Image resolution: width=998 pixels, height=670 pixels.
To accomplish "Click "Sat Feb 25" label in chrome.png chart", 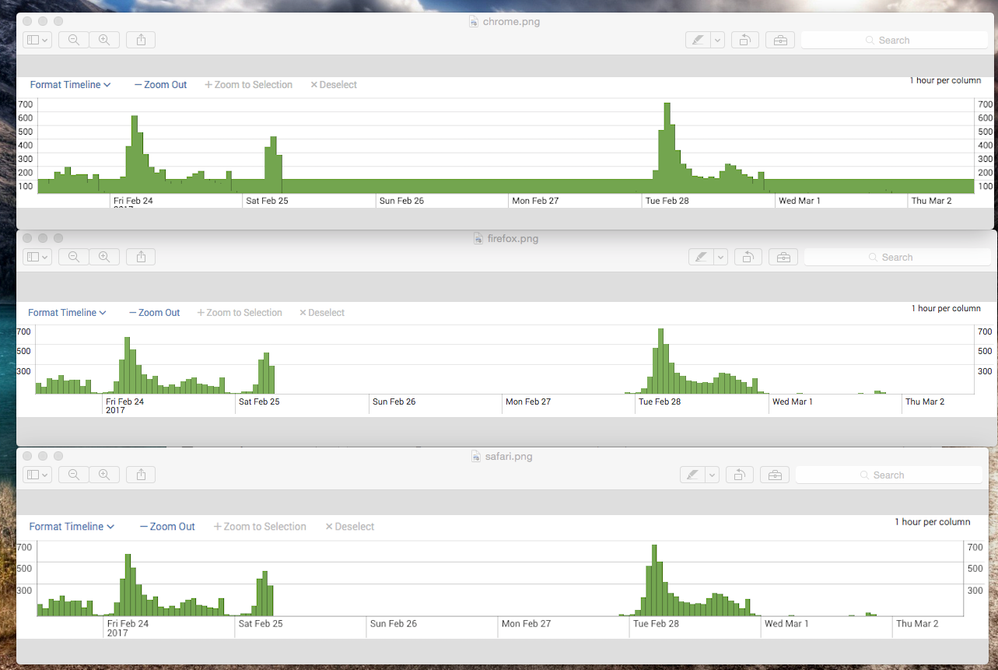I will click(x=267, y=200).
